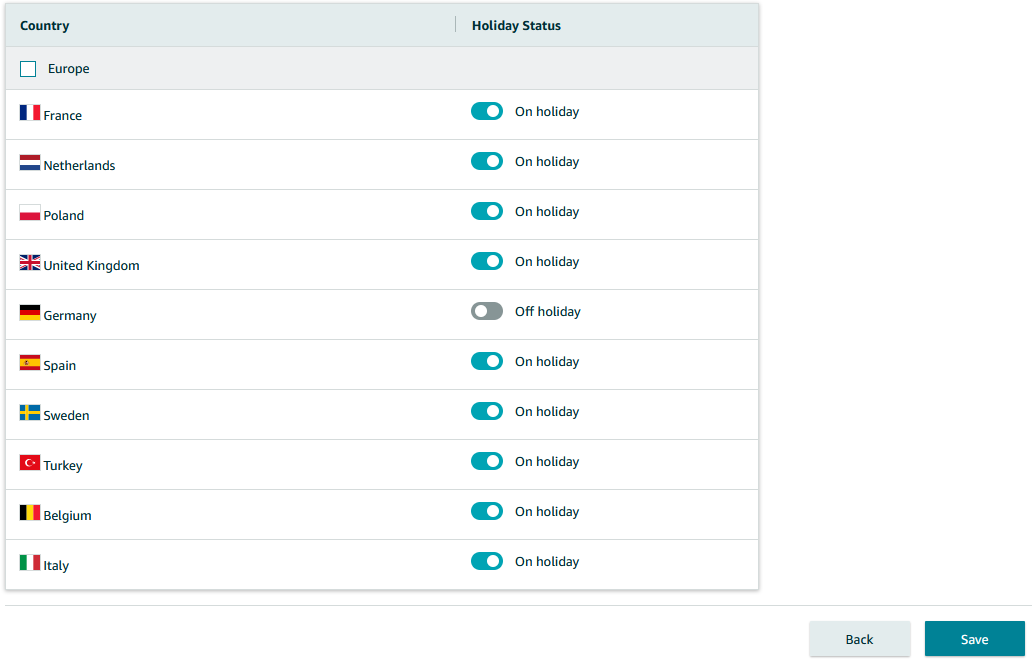The height and width of the screenshot is (662, 1032).
Task: Turn off Netherlands holiday toggle
Action: pos(487,161)
